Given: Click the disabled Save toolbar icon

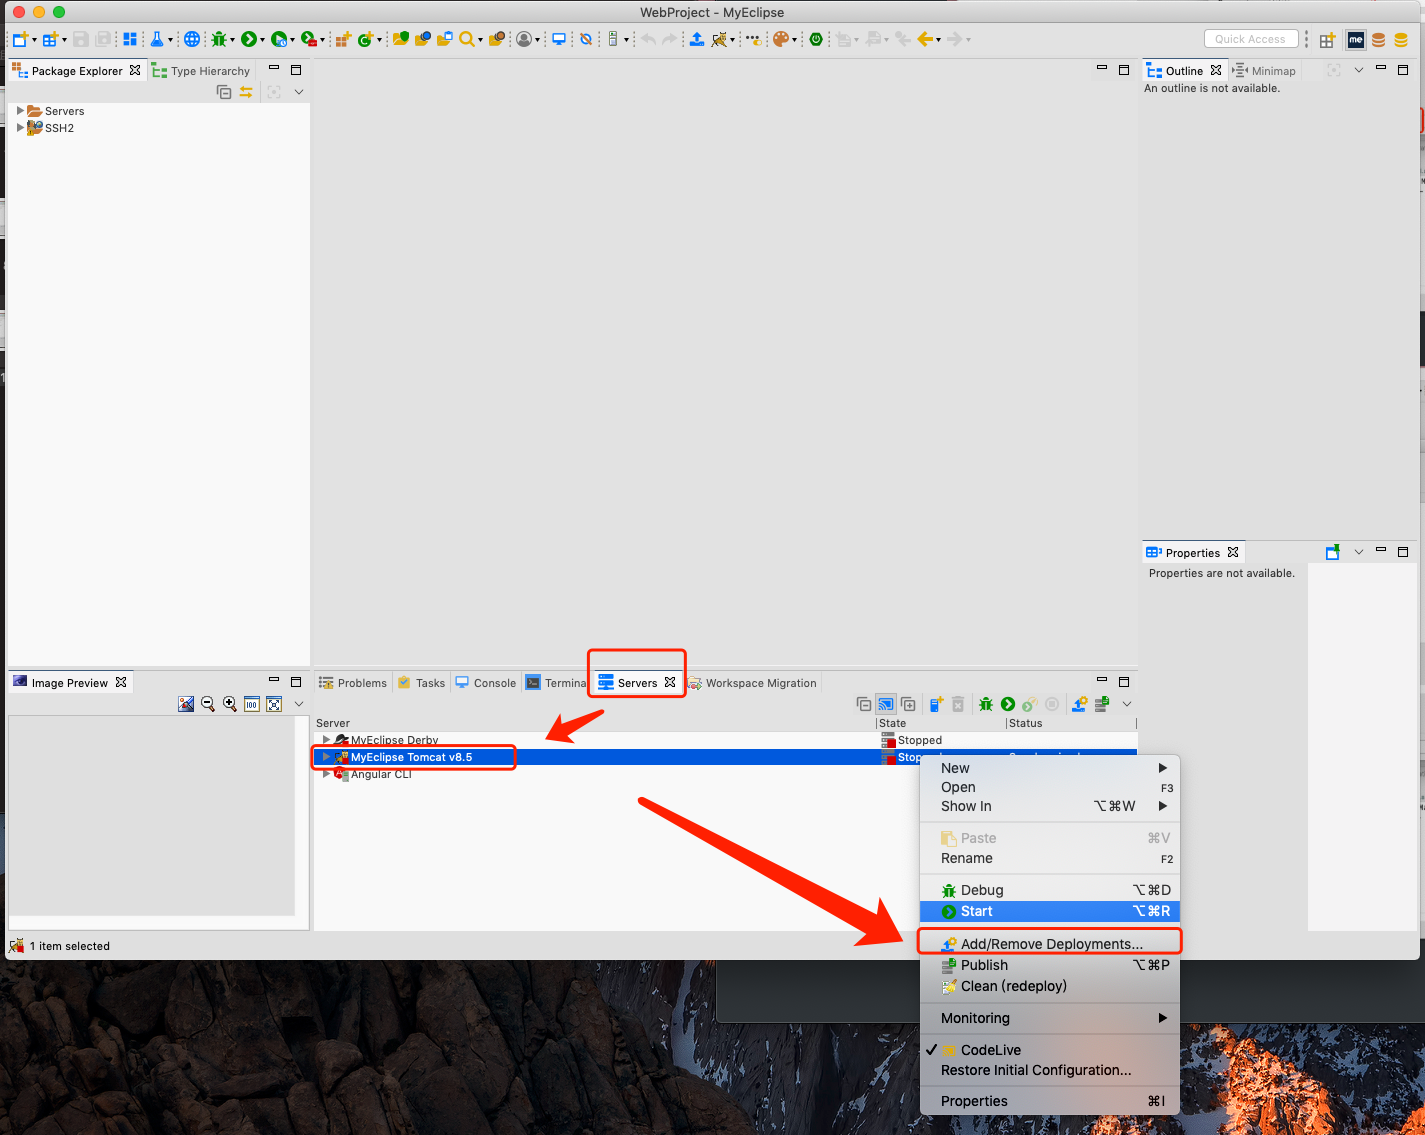Looking at the screenshot, I should tap(80, 39).
